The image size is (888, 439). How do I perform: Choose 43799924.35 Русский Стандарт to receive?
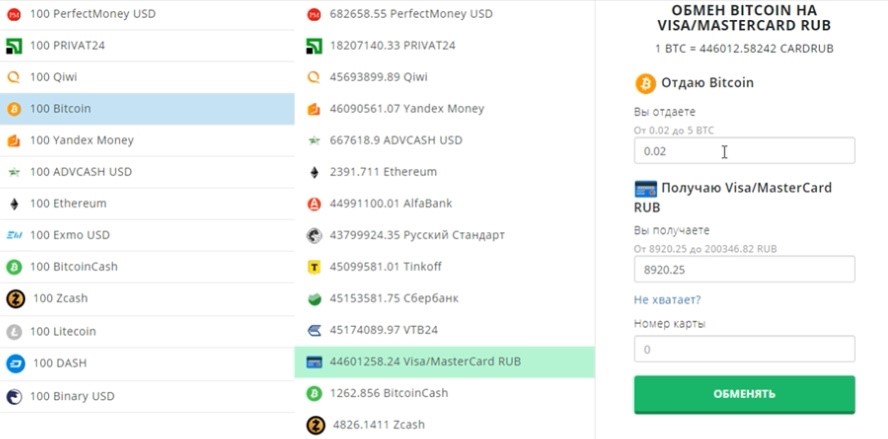point(445,236)
